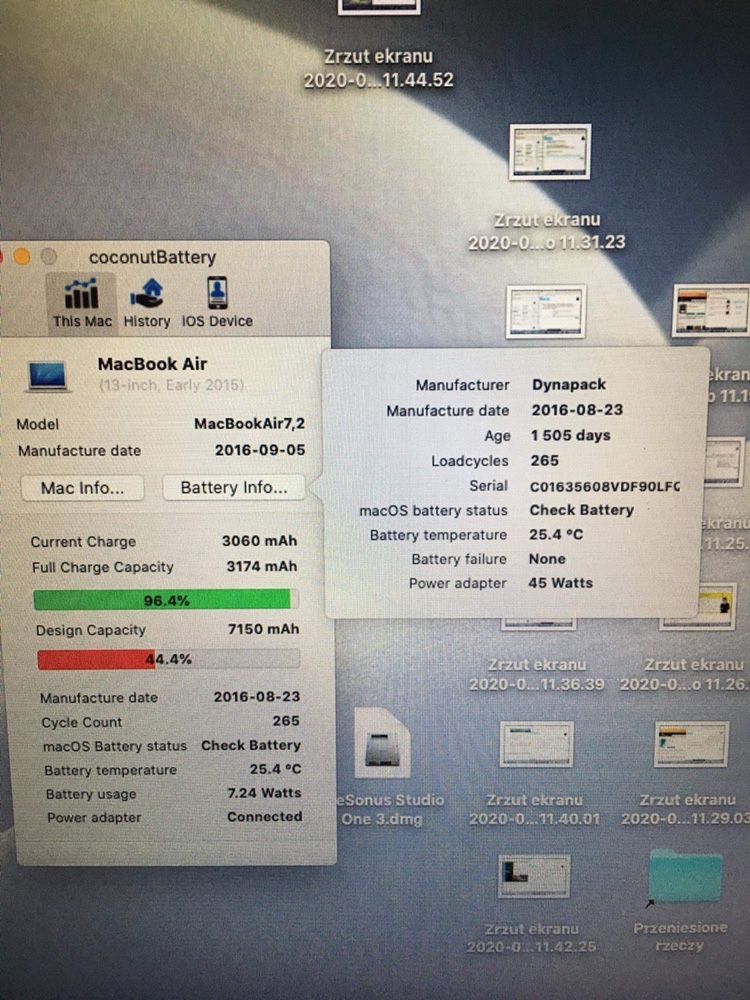
Task: Click the gray zoom window button
Action: pos(48,256)
